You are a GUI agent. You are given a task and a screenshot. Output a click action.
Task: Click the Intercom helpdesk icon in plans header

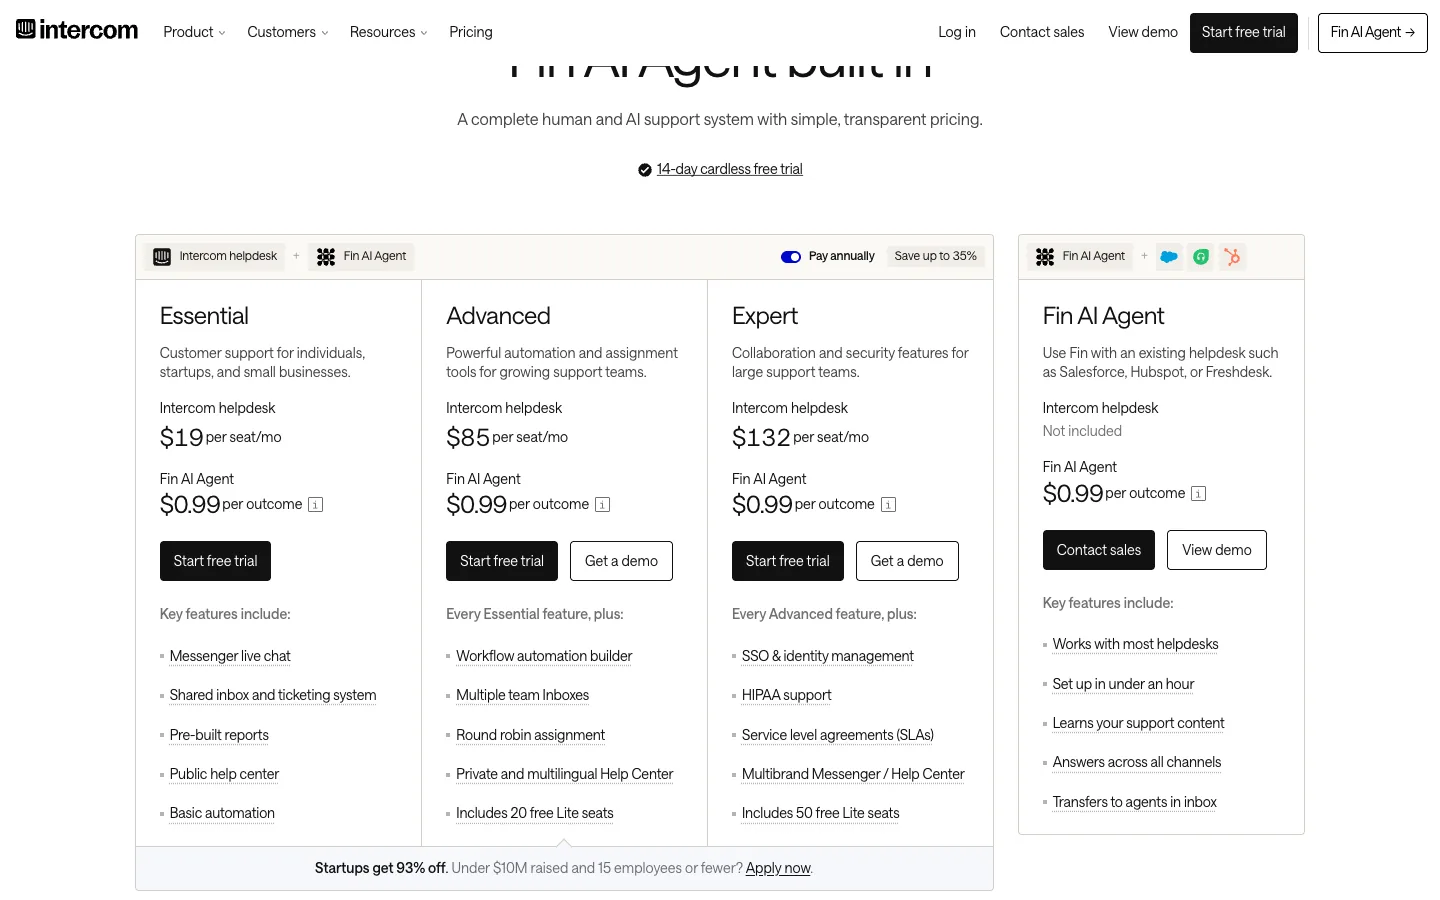pyautogui.click(x=162, y=257)
